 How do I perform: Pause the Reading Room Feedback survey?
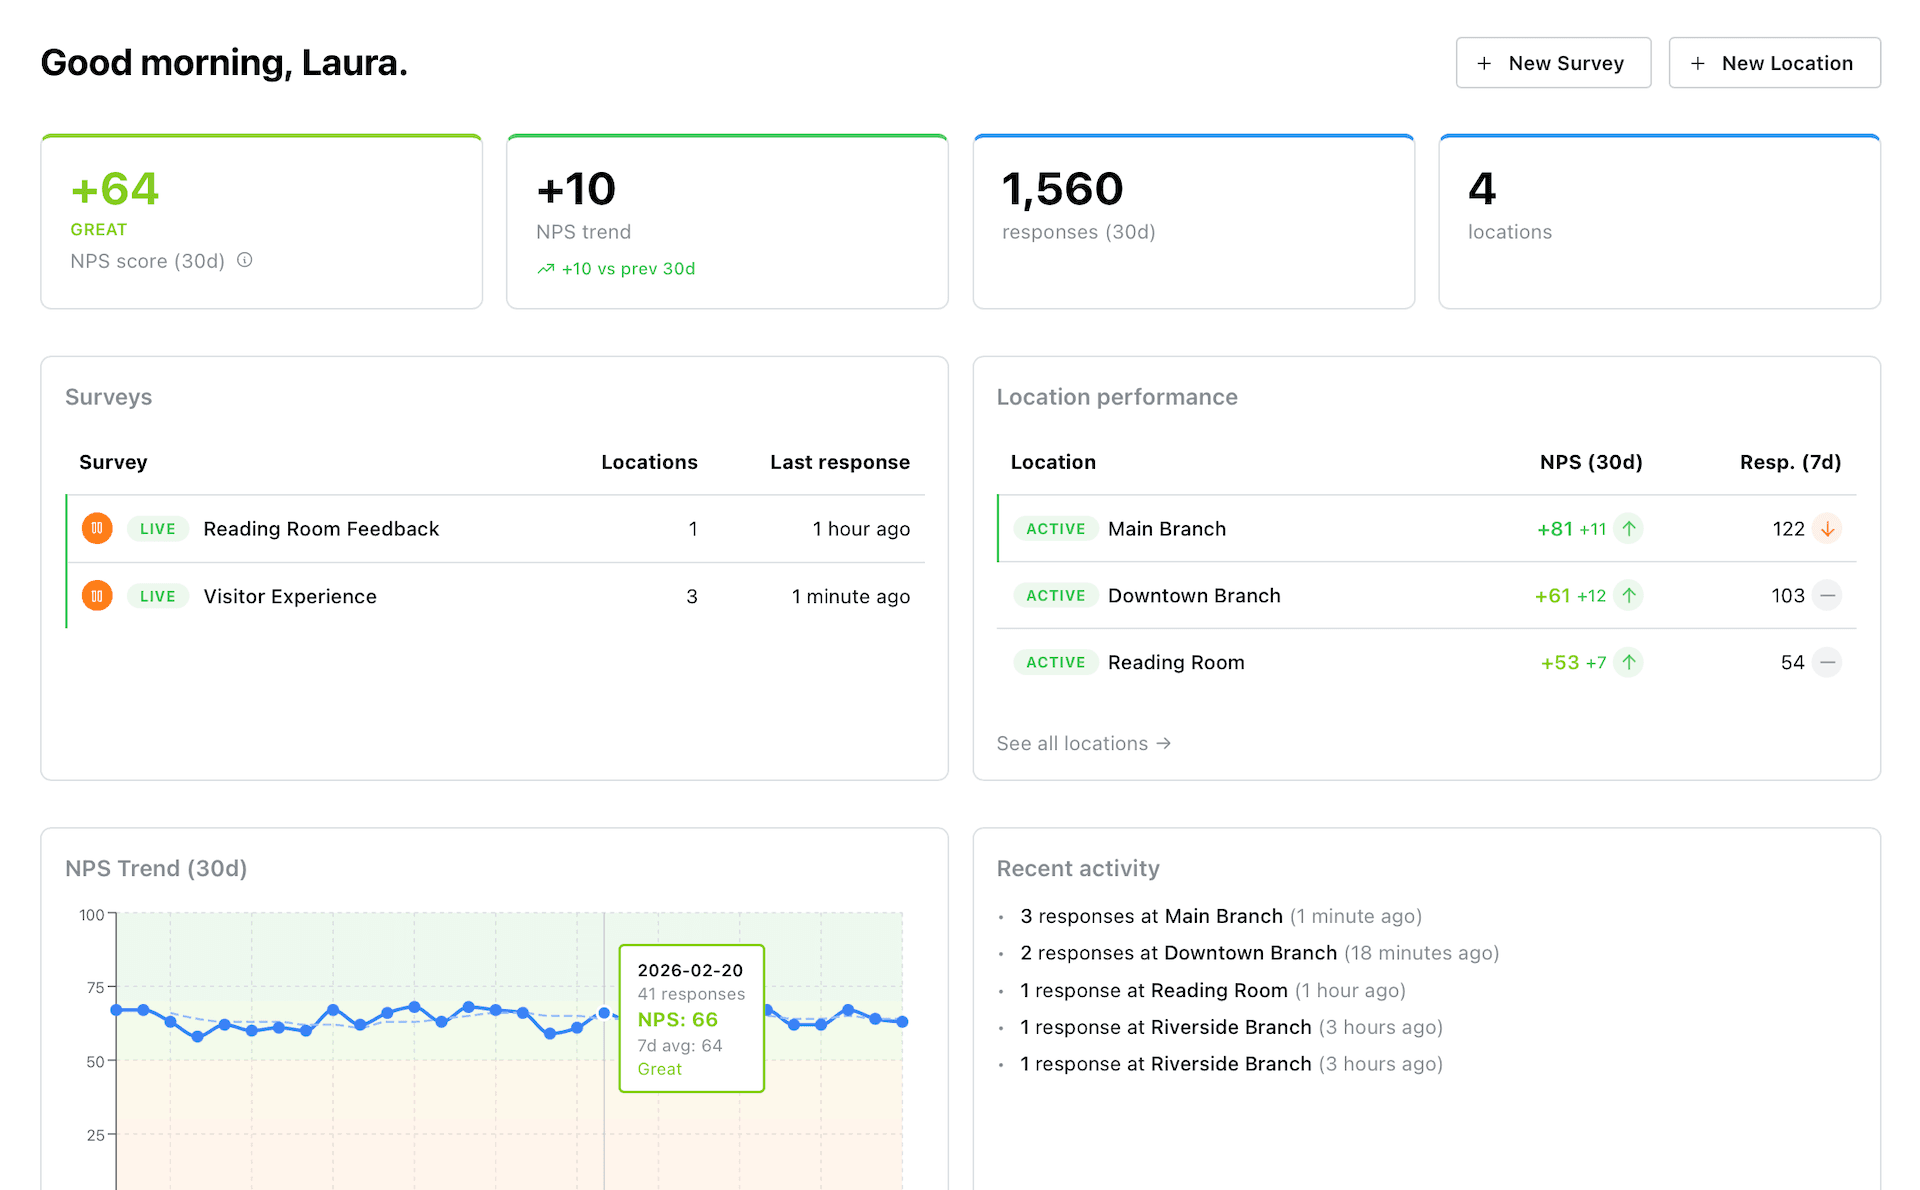click(x=97, y=528)
